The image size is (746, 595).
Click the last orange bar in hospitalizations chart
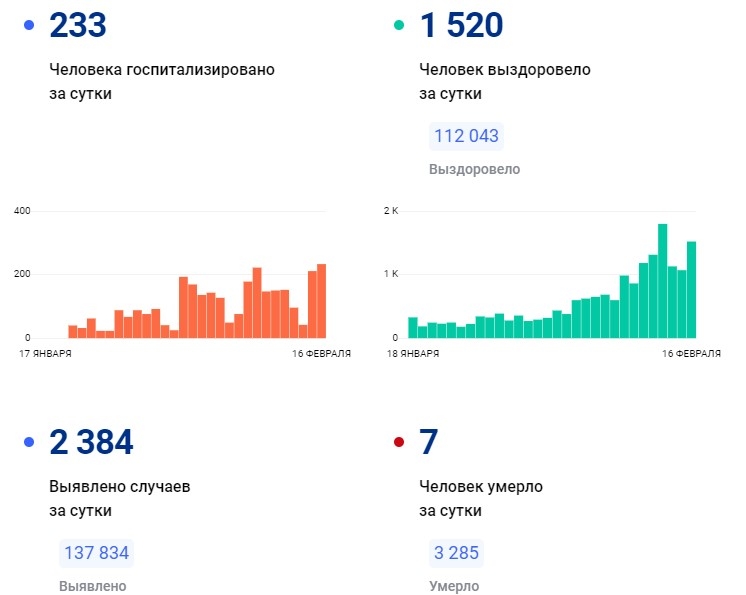pos(321,301)
